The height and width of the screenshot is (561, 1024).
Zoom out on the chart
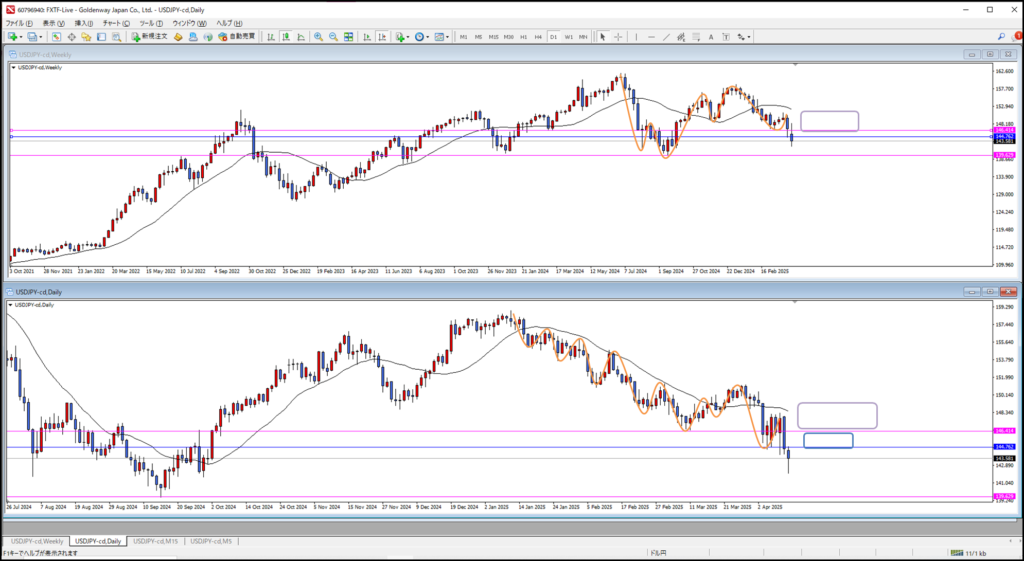pos(334,37)
